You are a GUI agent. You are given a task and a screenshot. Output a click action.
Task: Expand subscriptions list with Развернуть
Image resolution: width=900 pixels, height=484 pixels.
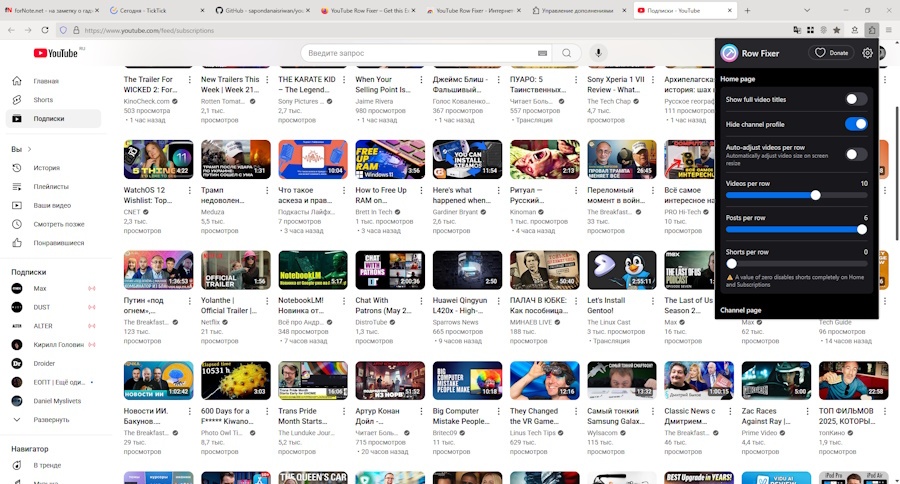[51, 420]
